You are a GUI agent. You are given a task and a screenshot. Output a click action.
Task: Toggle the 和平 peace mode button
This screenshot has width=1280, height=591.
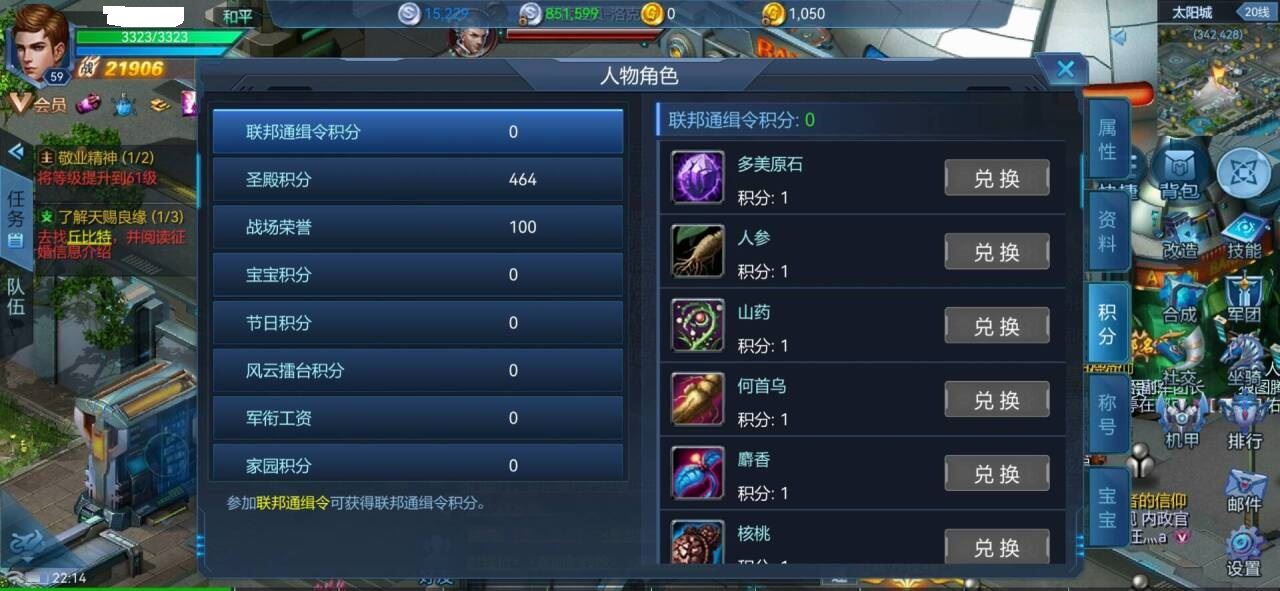coord(237,16)
